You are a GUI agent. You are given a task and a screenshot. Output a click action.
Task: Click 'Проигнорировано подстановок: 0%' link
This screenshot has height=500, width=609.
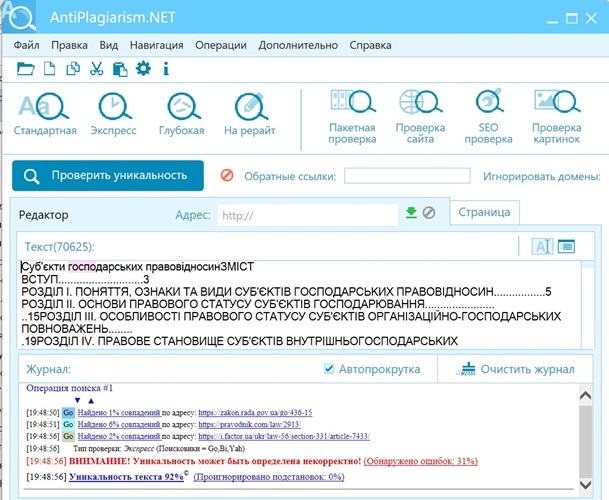pos(269,477)
